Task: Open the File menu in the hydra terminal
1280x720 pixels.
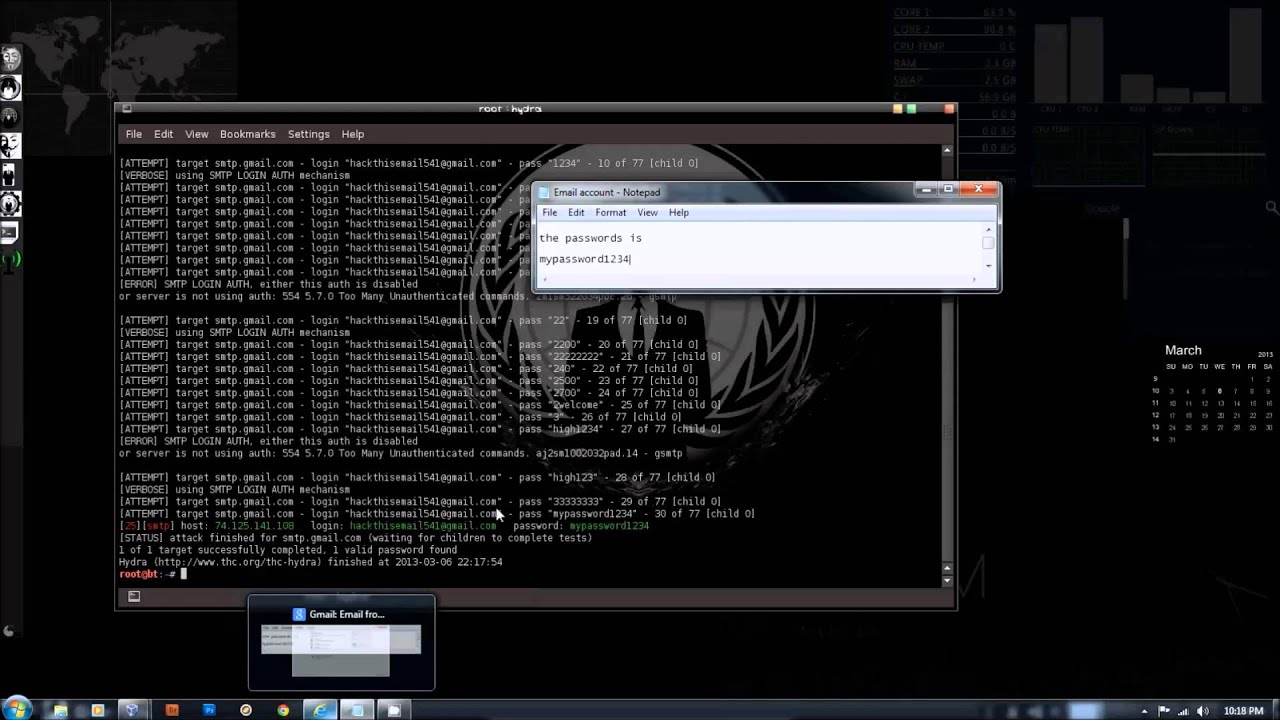Action: point(133,134)
